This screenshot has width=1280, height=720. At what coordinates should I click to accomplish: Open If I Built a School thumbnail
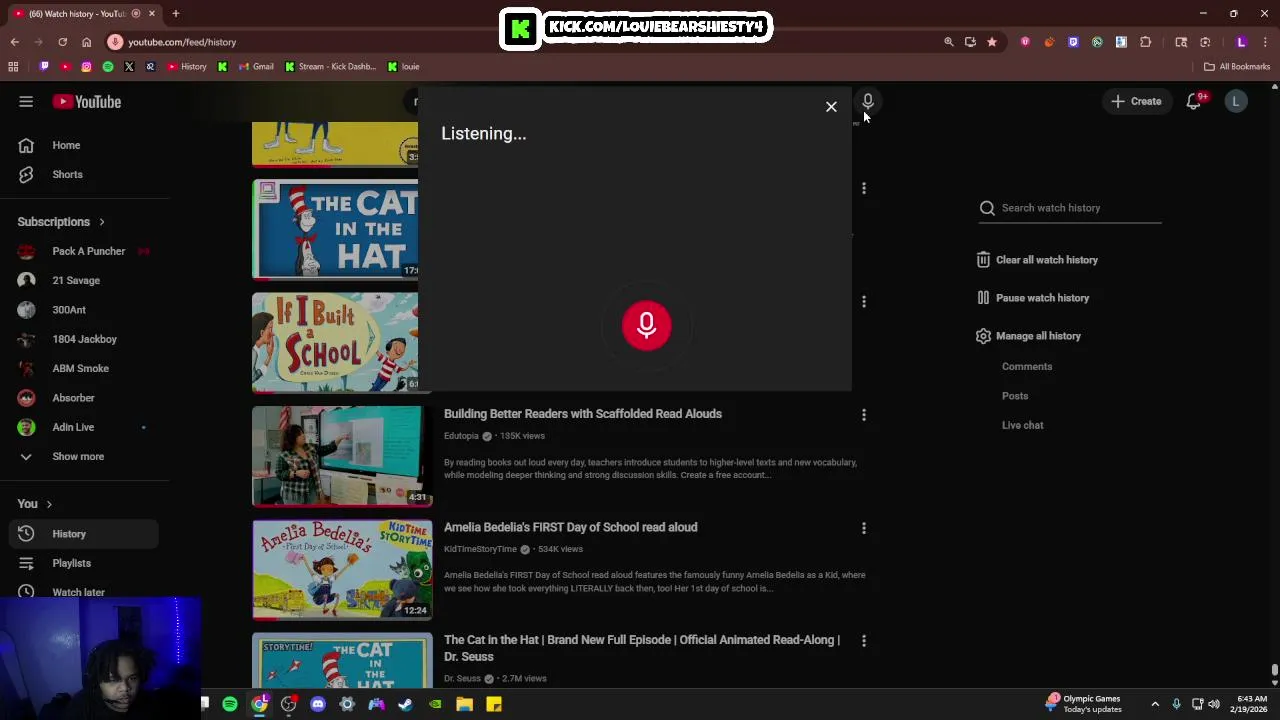coord(335,342)
